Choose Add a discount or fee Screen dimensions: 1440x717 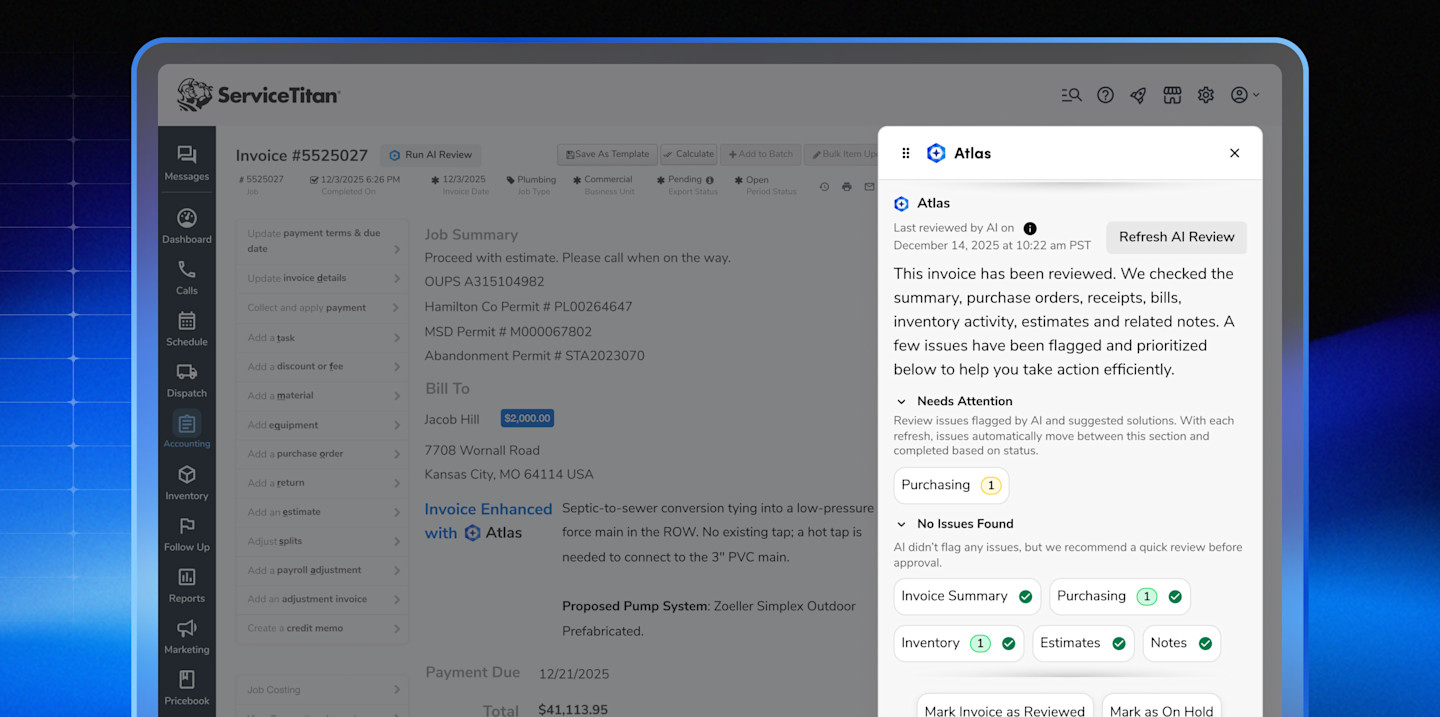pos(322,366)
